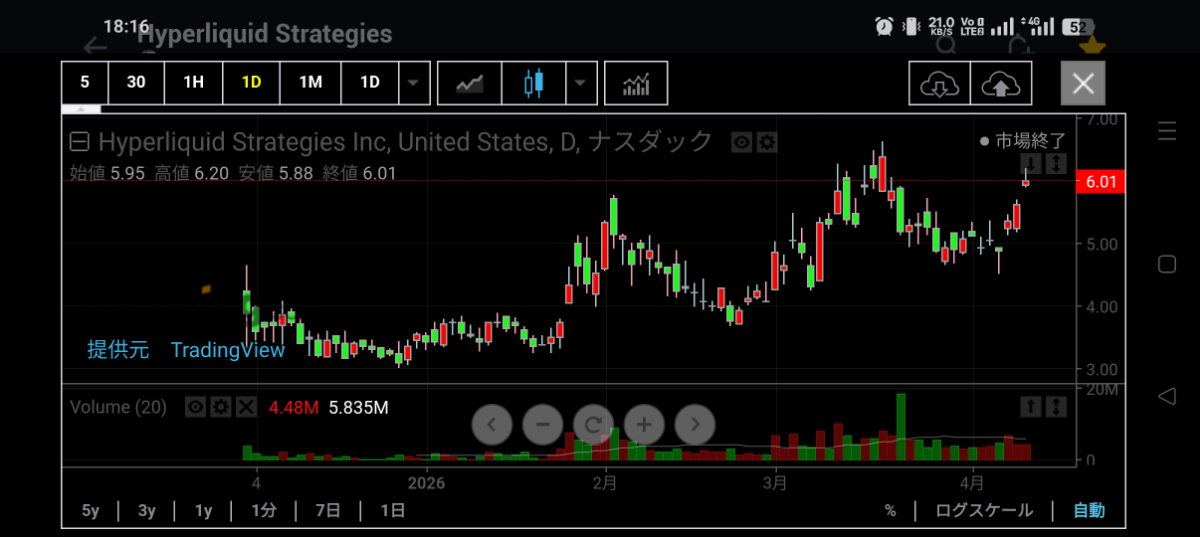The width and height of the screenshot is (1200, 537).
Task: Open Volume indicator settings gear
Action: tap(221, 407)
